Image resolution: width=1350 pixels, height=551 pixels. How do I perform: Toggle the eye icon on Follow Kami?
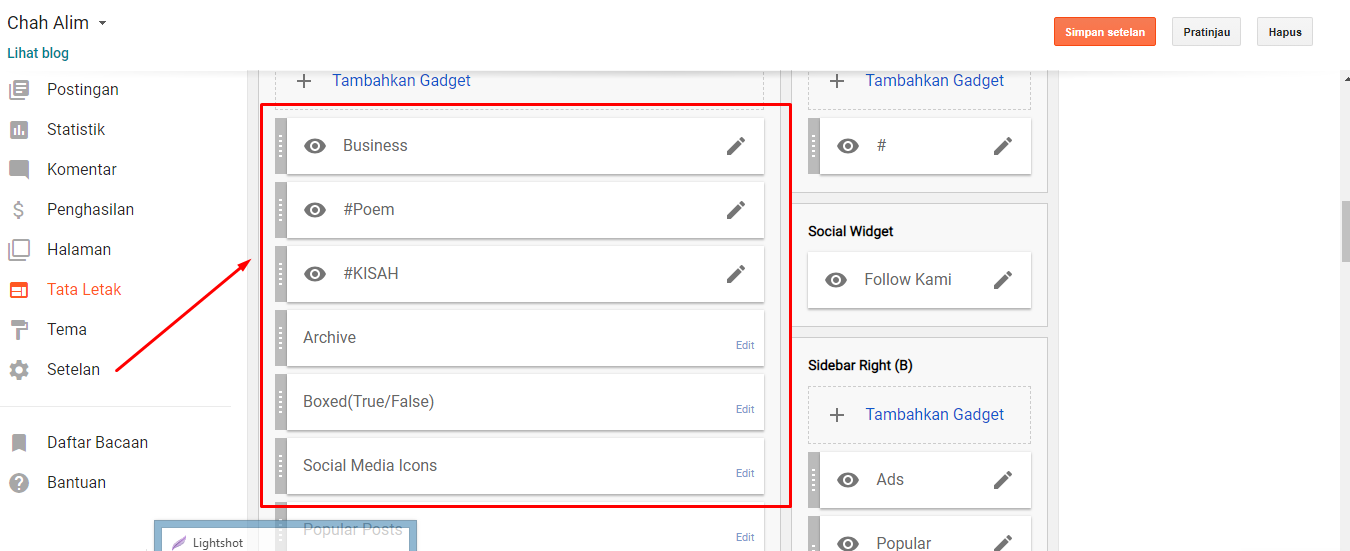[x=836, y=280]
